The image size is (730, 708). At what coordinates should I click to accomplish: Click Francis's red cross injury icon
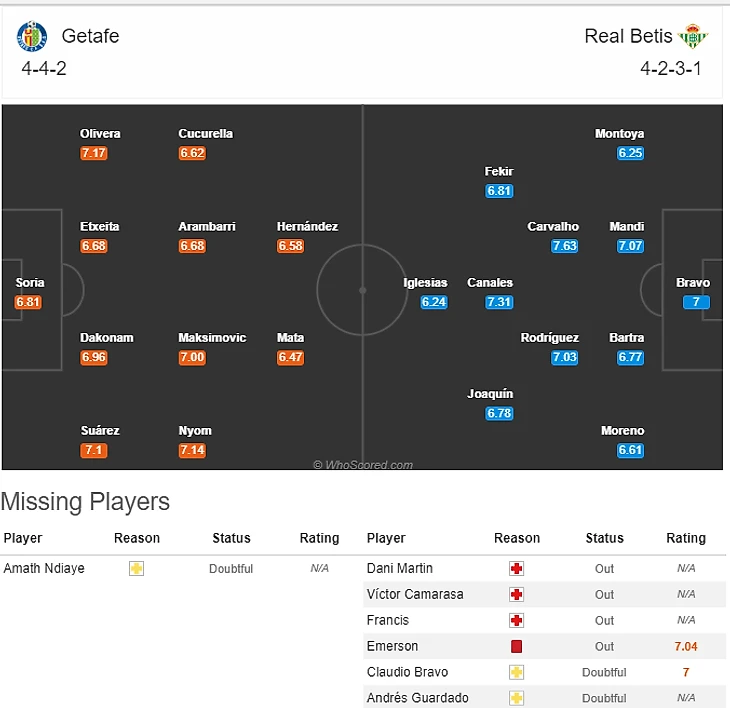516,620
